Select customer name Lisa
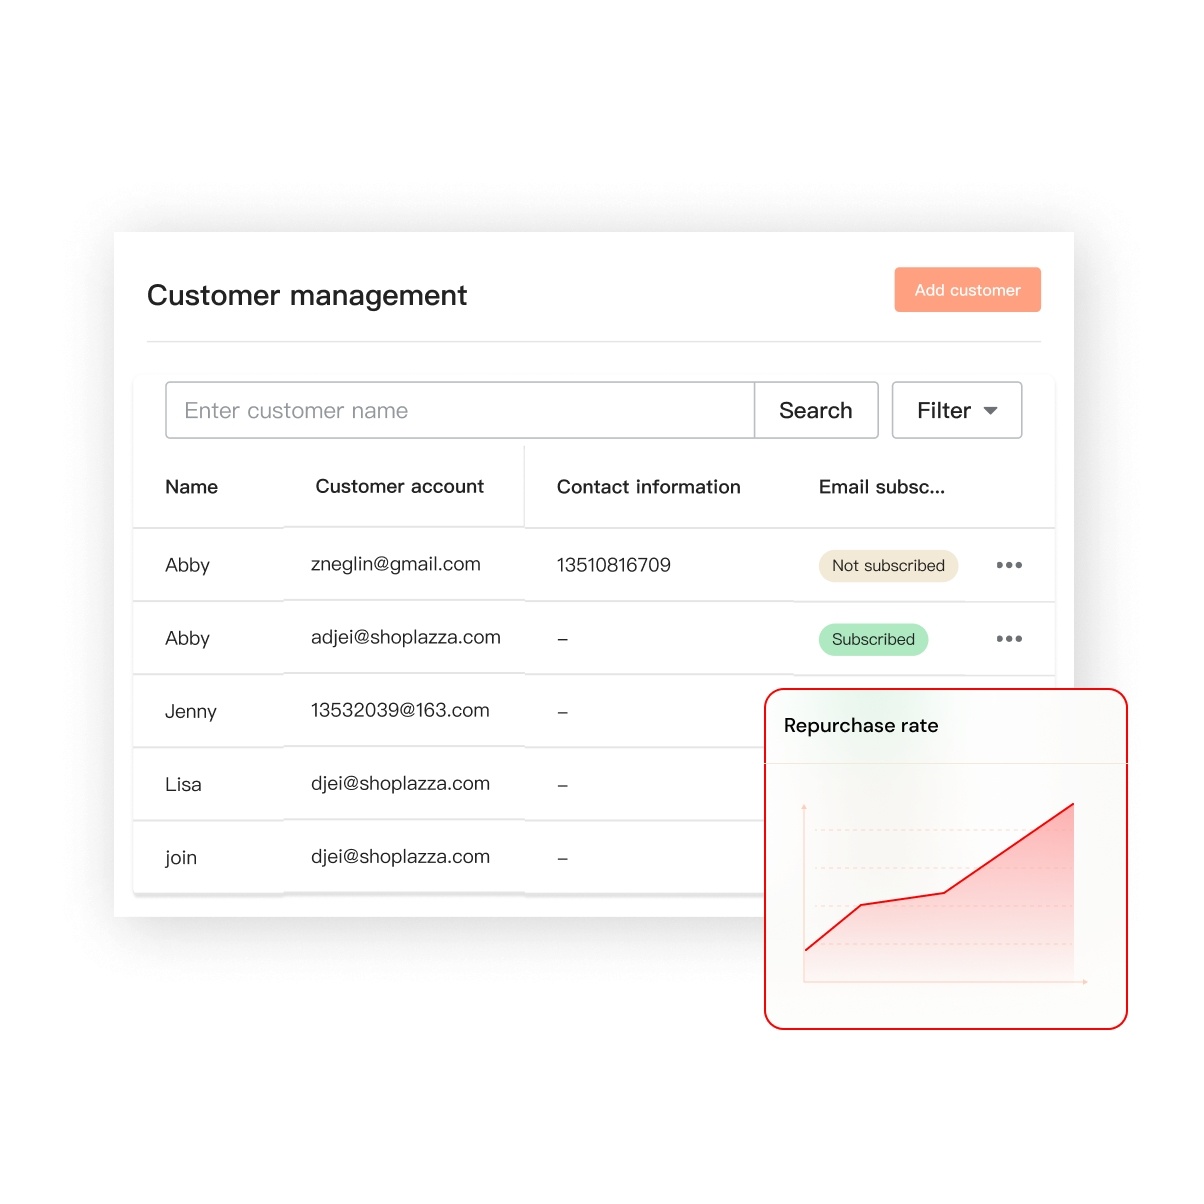Screen dimensions: 1204x1204 pos(183,785)
